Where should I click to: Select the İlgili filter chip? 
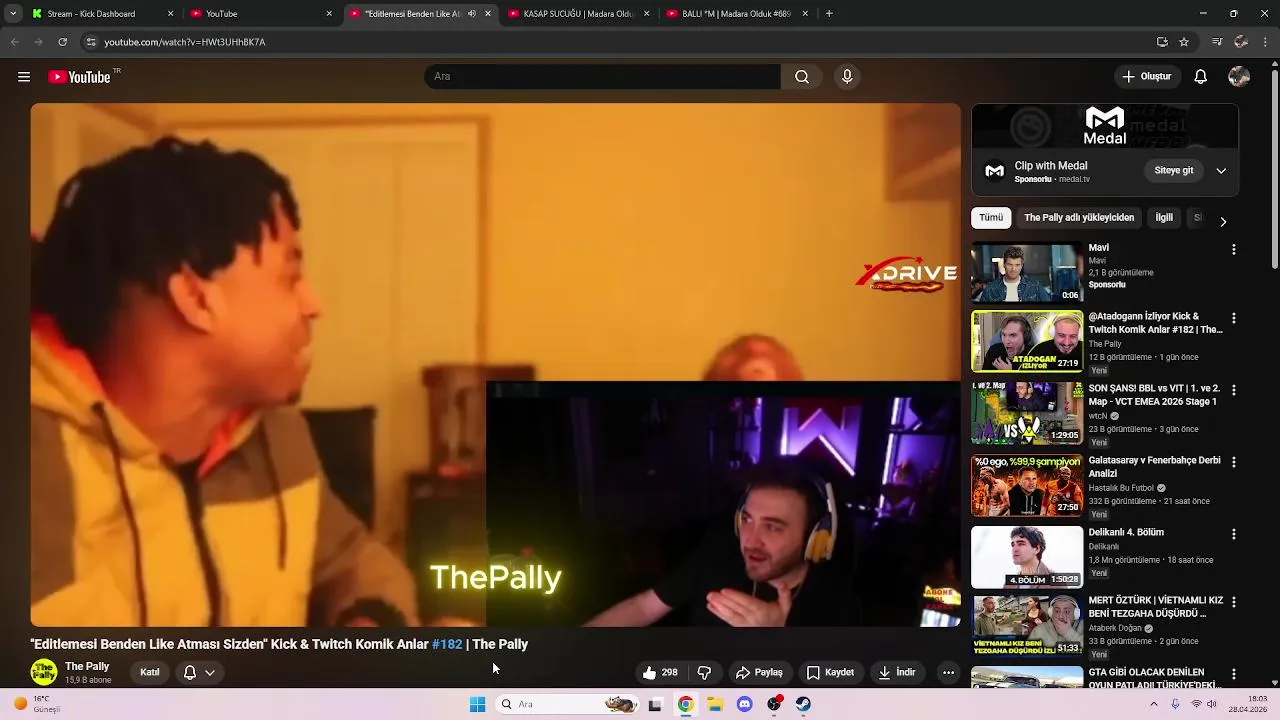click(1164, 218)
